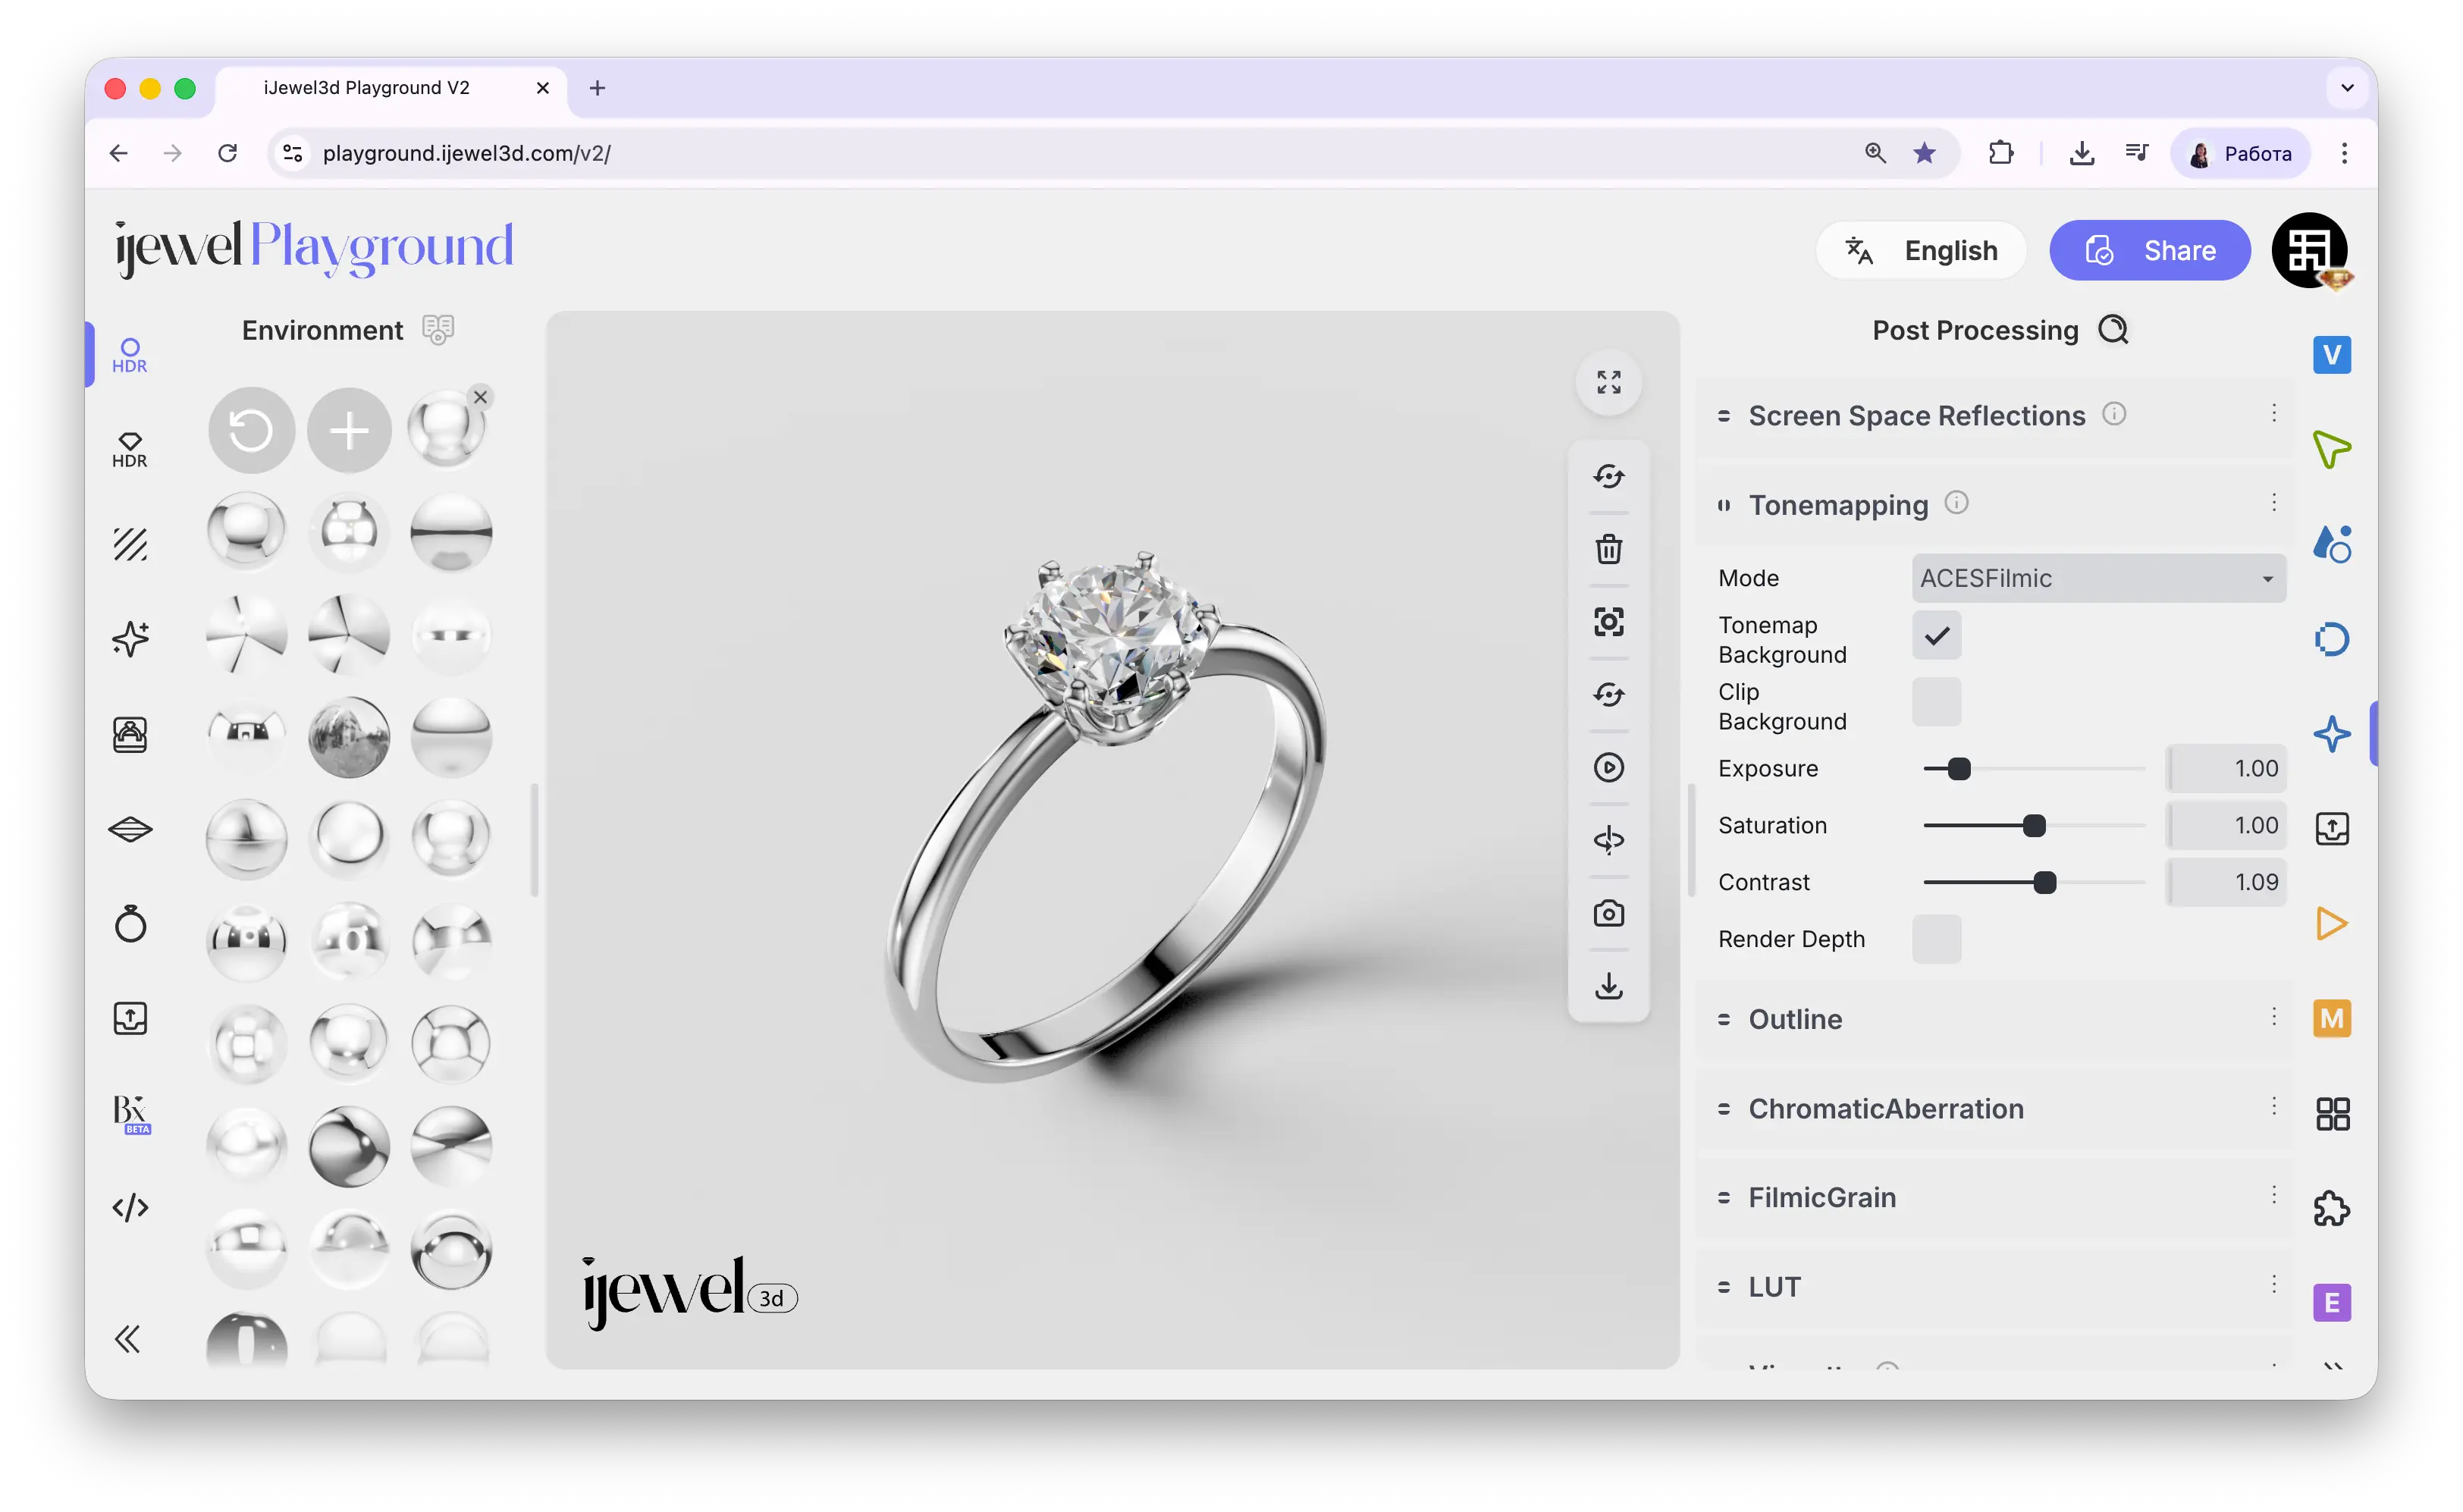Open the sparkle effects sidebar tab
Image resolution: width=2463 pixels, height=1512 pixels.
point(130,638)
